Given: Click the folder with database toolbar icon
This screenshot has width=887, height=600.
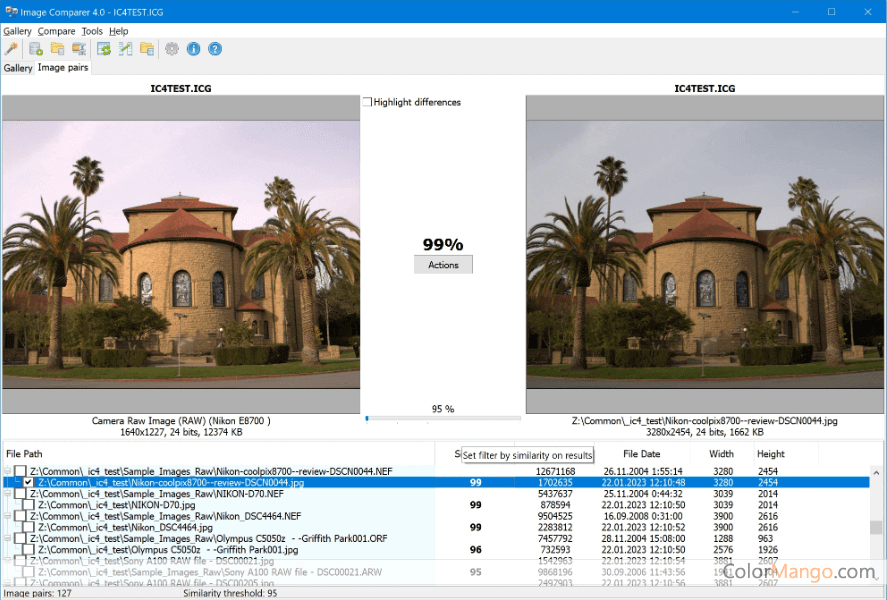Looking at the screenshot, I should [x=57, y=49].
